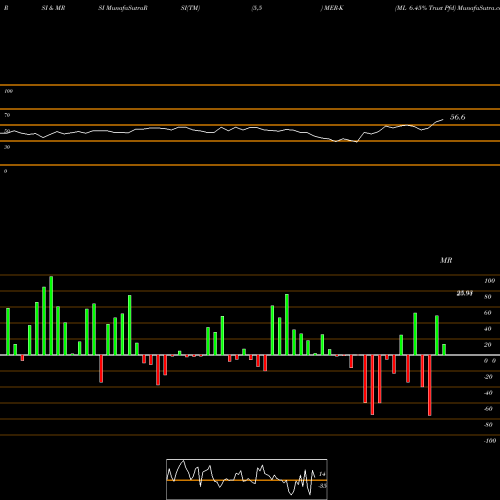Viewport: 500px width, 500px height.
Task: Click the MR axis label "-100"
Action: 489,441
